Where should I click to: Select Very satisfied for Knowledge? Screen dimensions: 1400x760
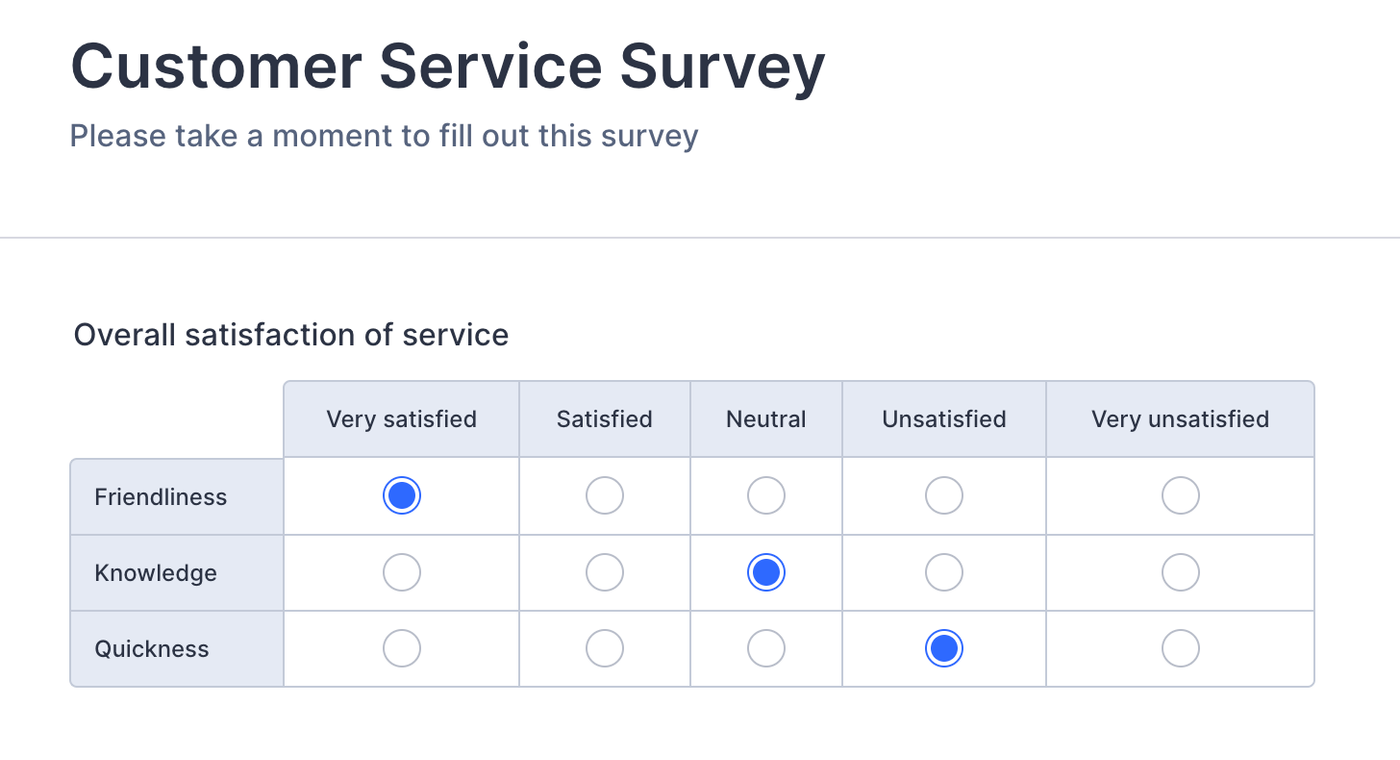[402, 573]
